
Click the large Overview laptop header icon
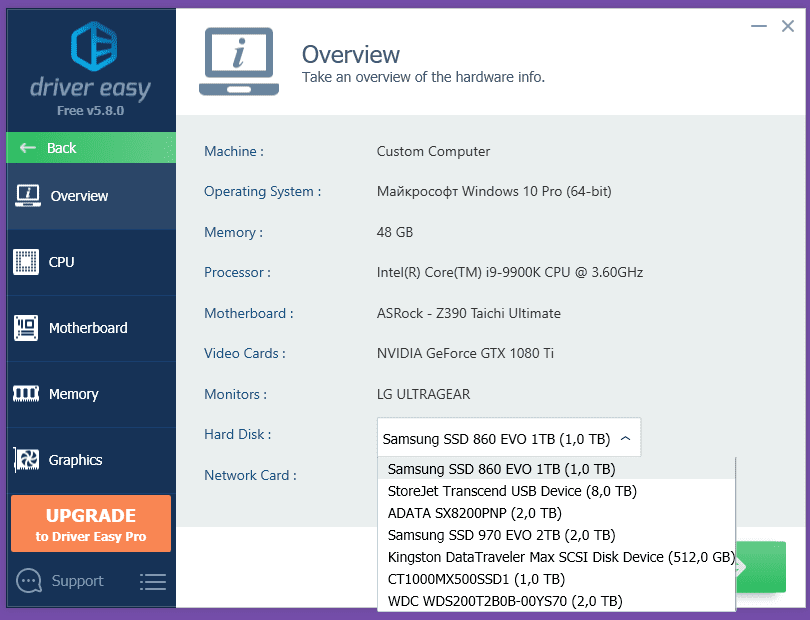(x=239, y=61)
